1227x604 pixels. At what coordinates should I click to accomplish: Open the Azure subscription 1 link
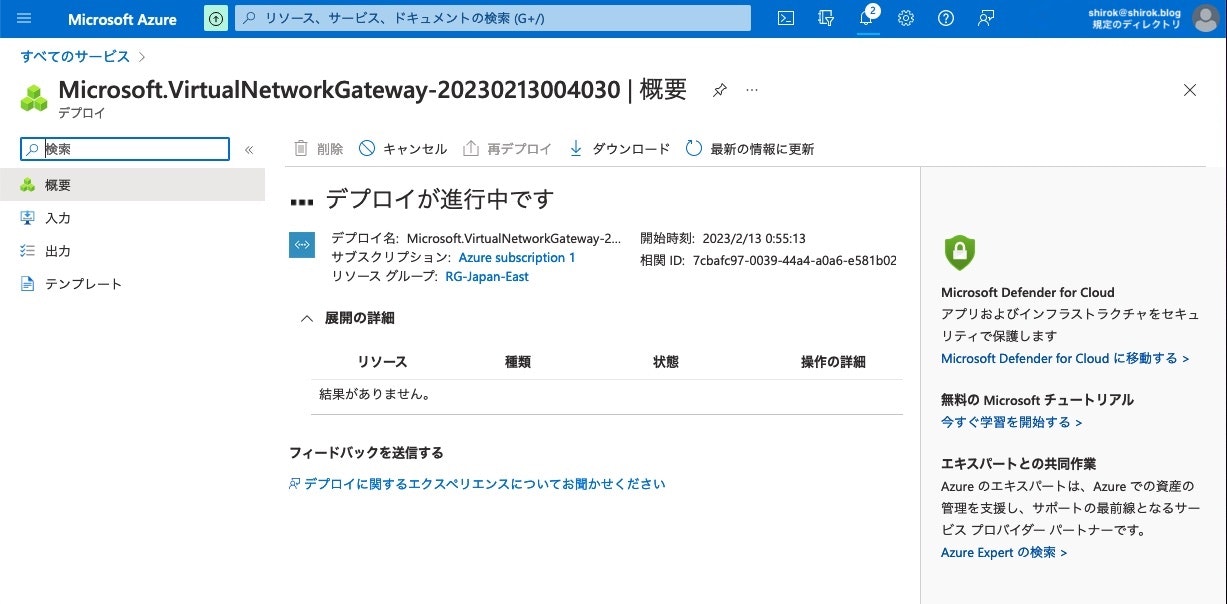pyautogui.click(x=516, y=257)
